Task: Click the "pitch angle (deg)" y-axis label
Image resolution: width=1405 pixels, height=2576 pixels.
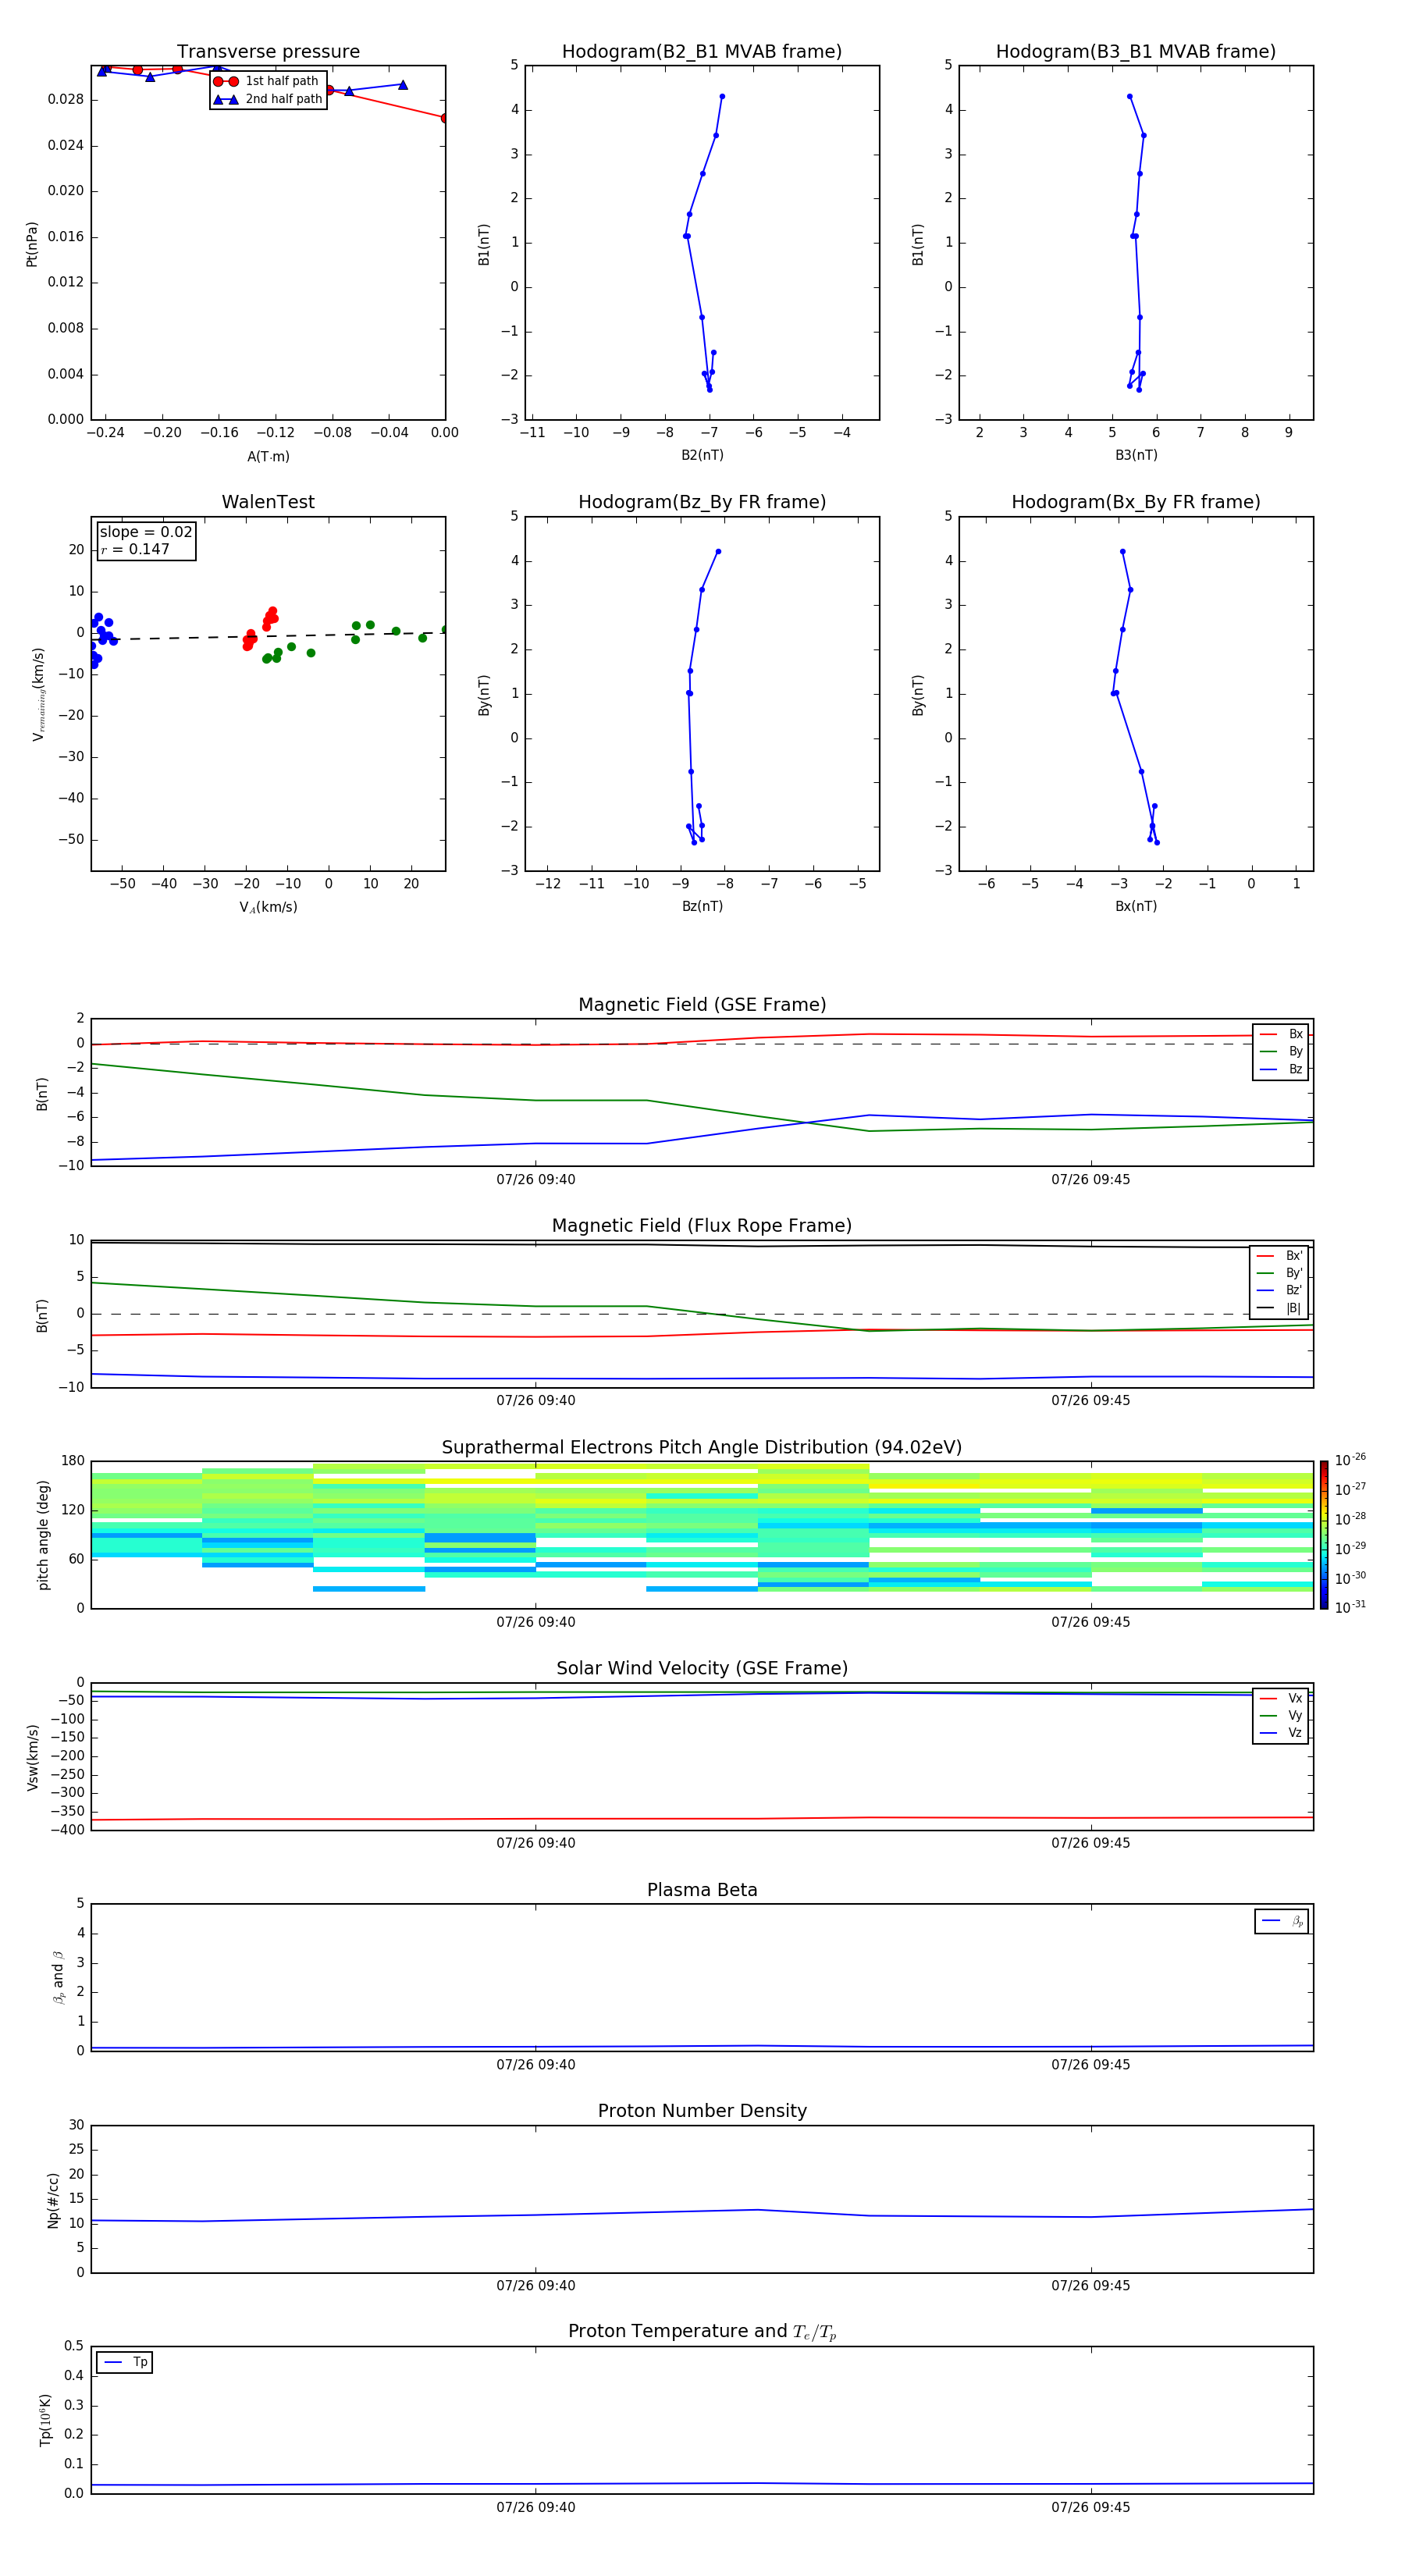Action: 43,1535
